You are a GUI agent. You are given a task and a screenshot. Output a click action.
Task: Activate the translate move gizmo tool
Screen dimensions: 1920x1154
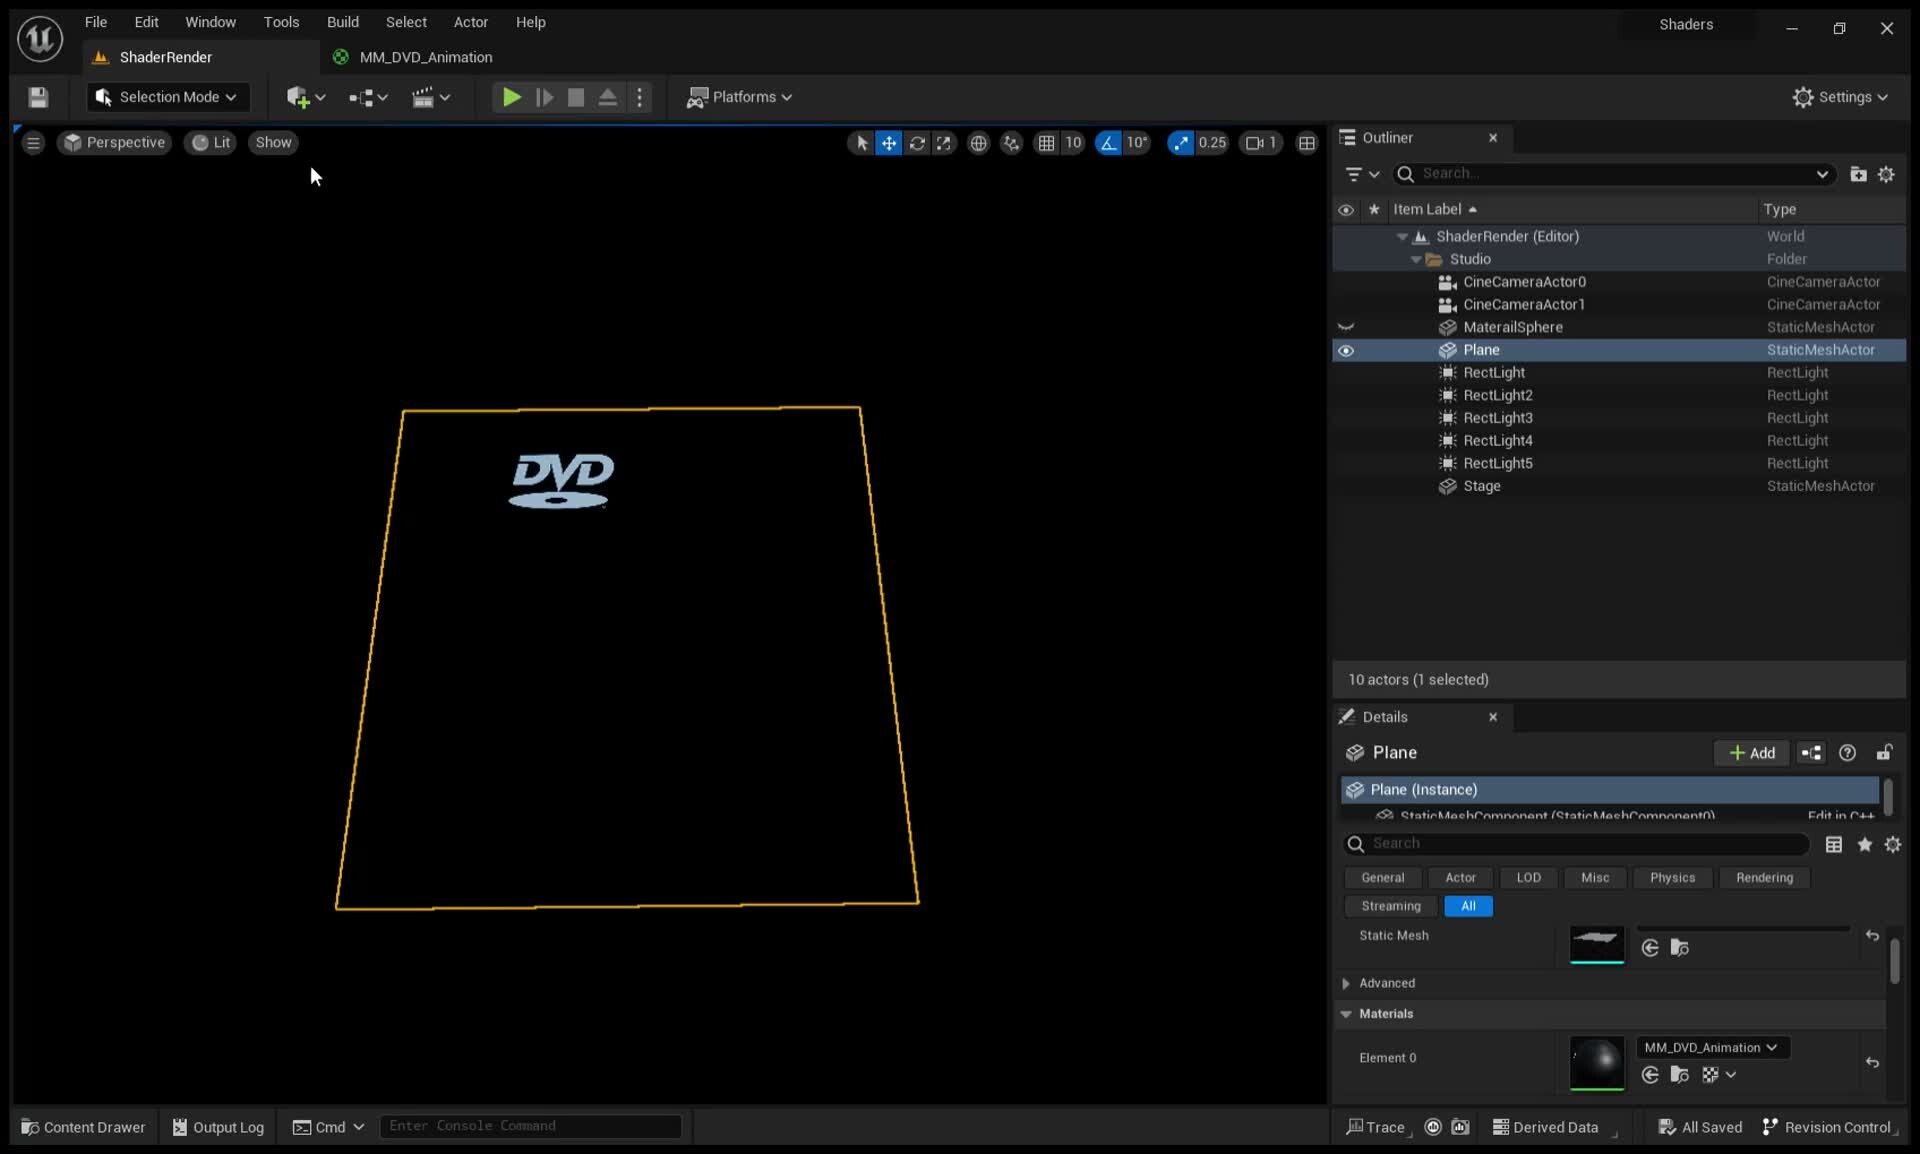point(888,143)
